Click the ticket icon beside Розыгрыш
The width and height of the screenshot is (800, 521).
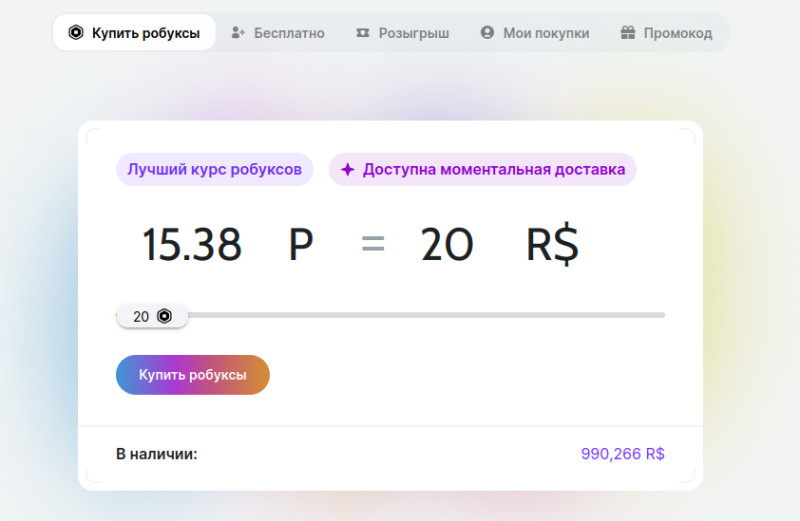[x=363, y=33]
